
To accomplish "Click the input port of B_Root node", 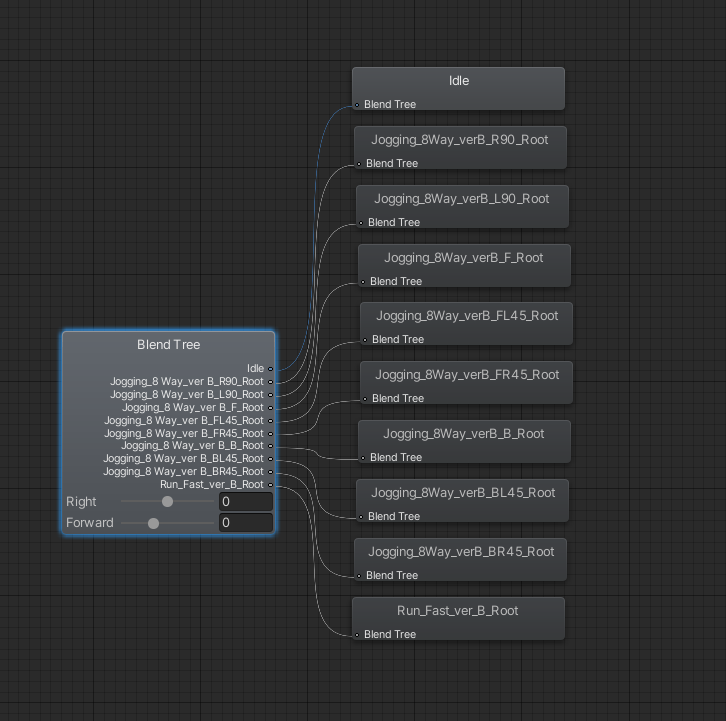I will [x=363, y=458].
